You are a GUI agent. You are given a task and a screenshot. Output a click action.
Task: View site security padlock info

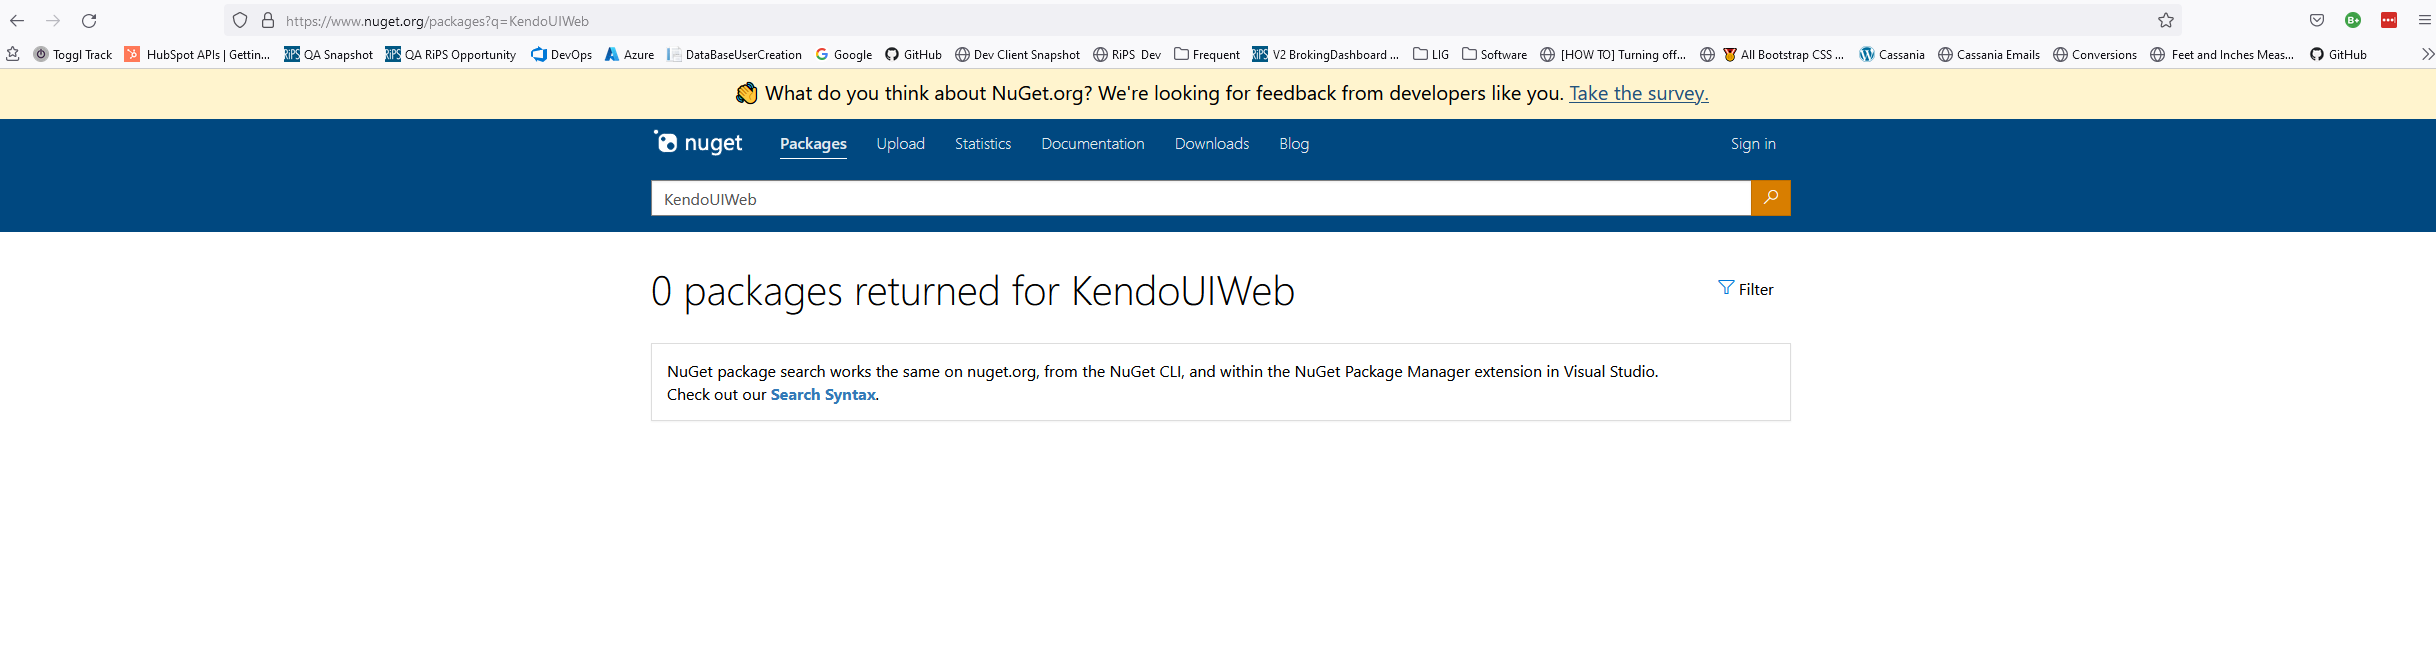(268, 21)
